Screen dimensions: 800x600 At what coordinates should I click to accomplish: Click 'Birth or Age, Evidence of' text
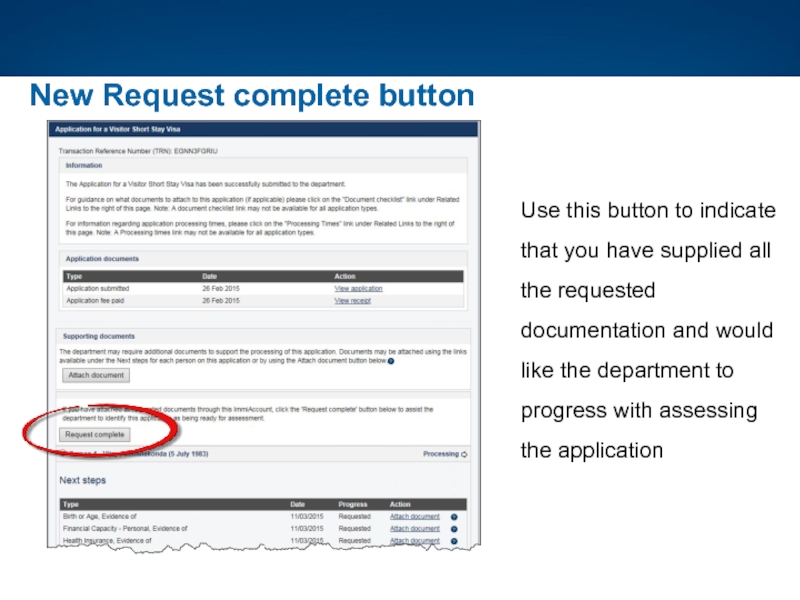point(99,517)
